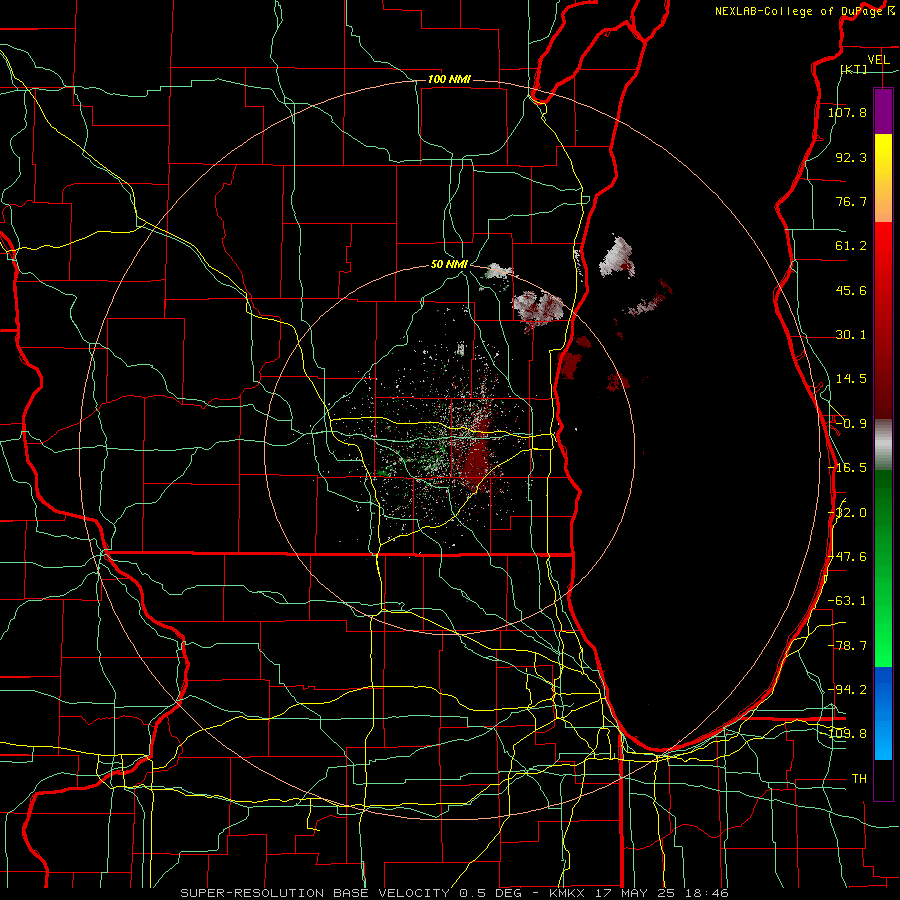The width and height of the screenshot is (900, 900).
Task: Click the 107.8 legend value
Action: pos(847,112)
